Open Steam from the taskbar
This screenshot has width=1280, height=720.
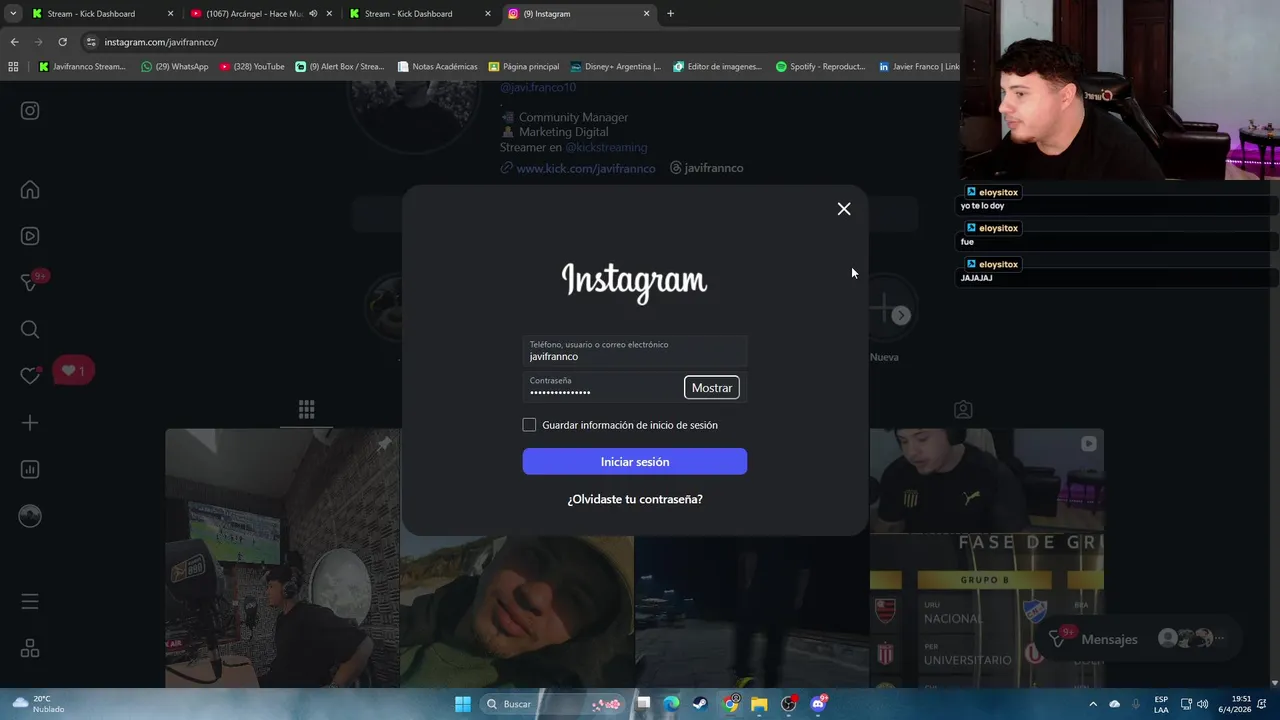point(700,704)
